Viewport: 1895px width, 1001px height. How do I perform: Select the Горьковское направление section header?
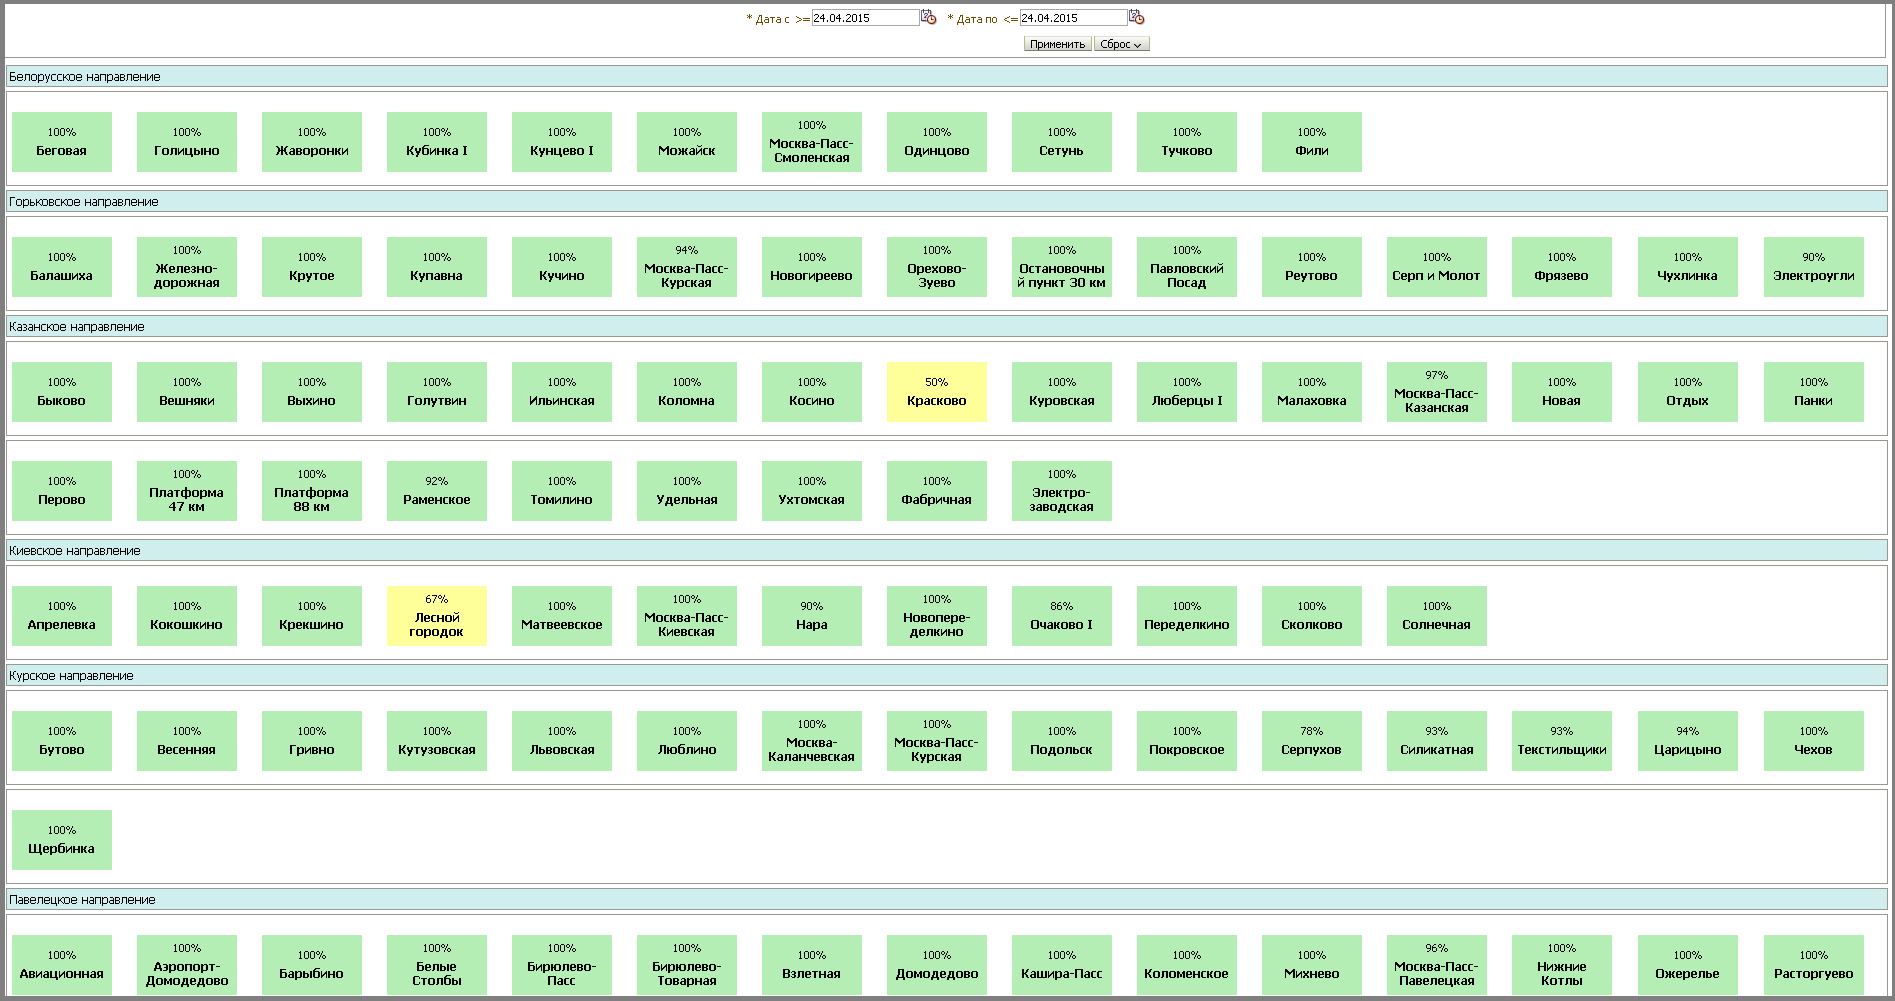(946, 202)
